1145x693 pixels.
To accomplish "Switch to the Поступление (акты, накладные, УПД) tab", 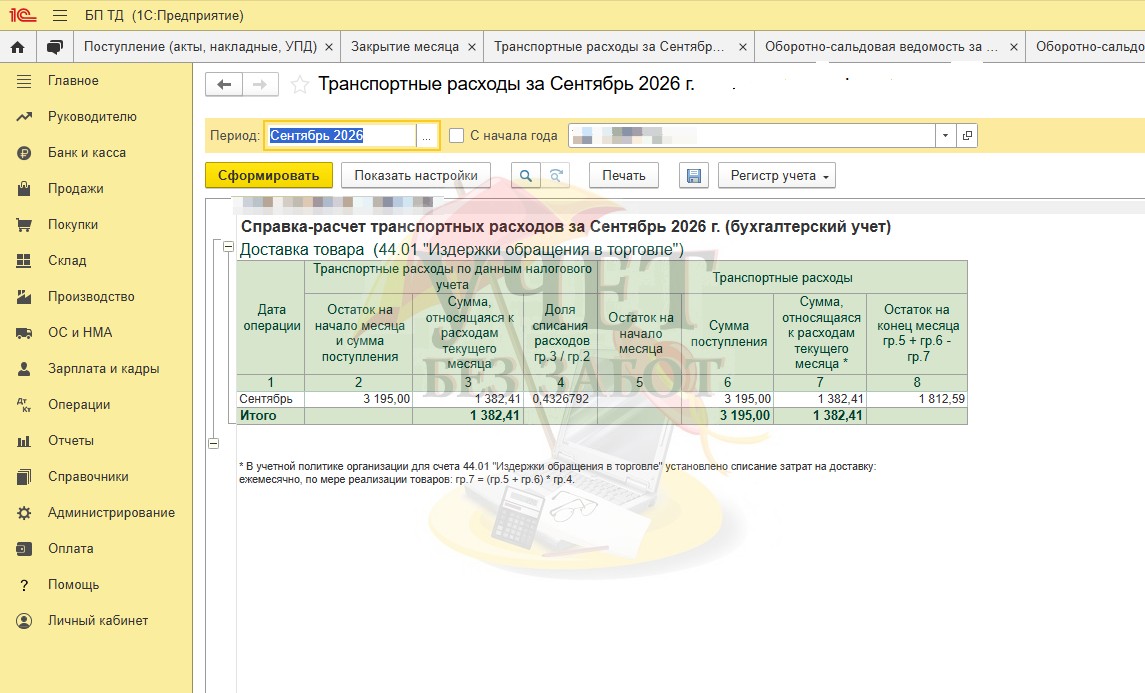I will [x=200, y=47].
